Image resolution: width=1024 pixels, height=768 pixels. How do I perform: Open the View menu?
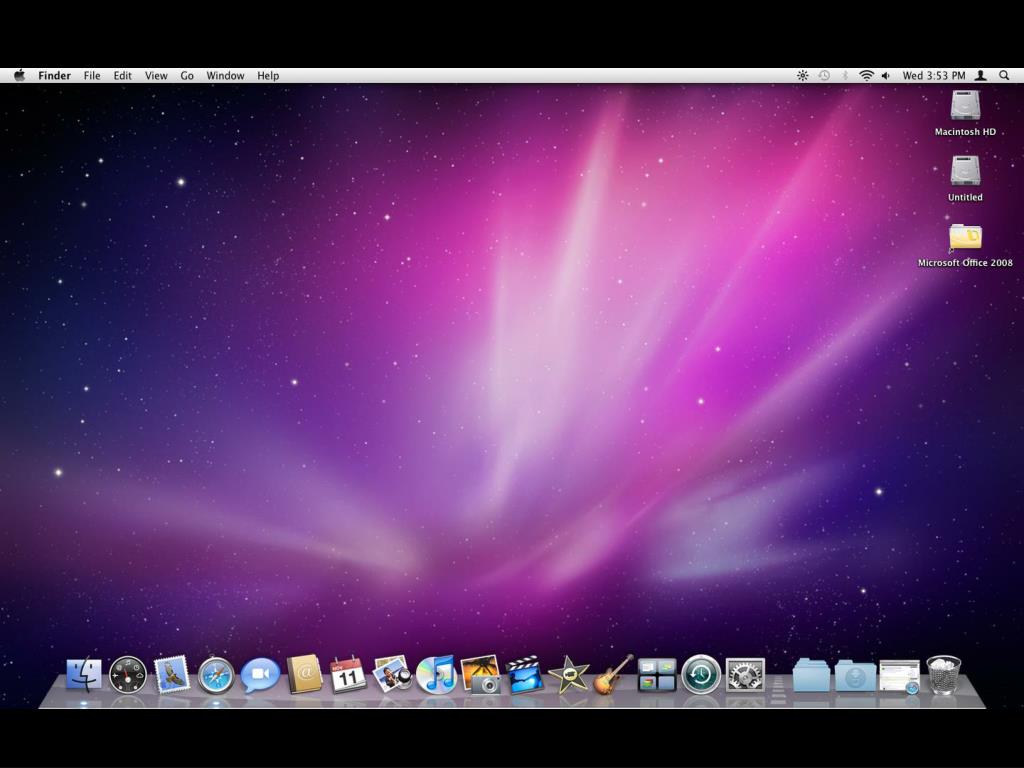[x=156, y=76]
